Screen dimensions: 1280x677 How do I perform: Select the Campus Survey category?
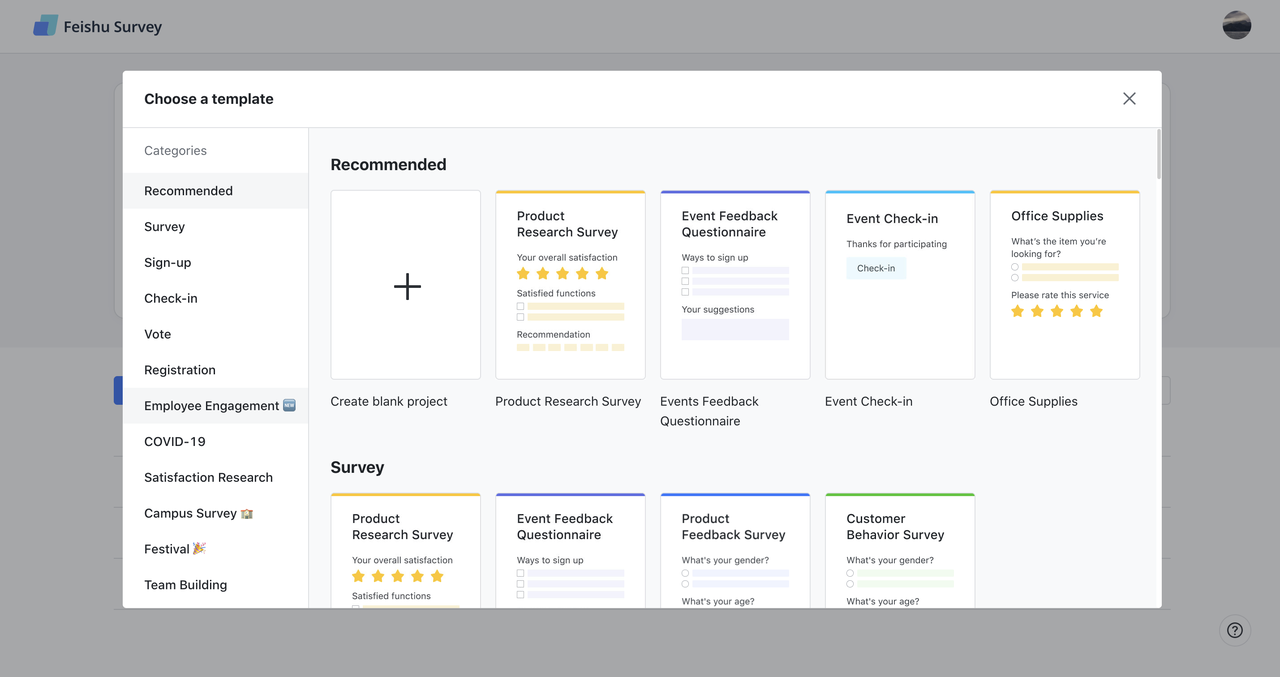tap(216, 513)
